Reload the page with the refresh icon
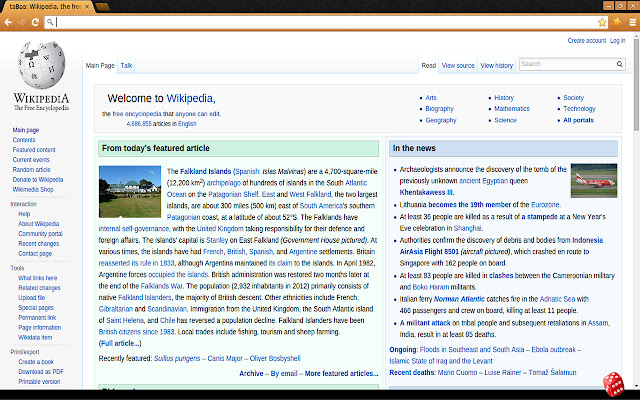Image resolution: width=640 pixels, height=400 pixels. coord(35,22)
